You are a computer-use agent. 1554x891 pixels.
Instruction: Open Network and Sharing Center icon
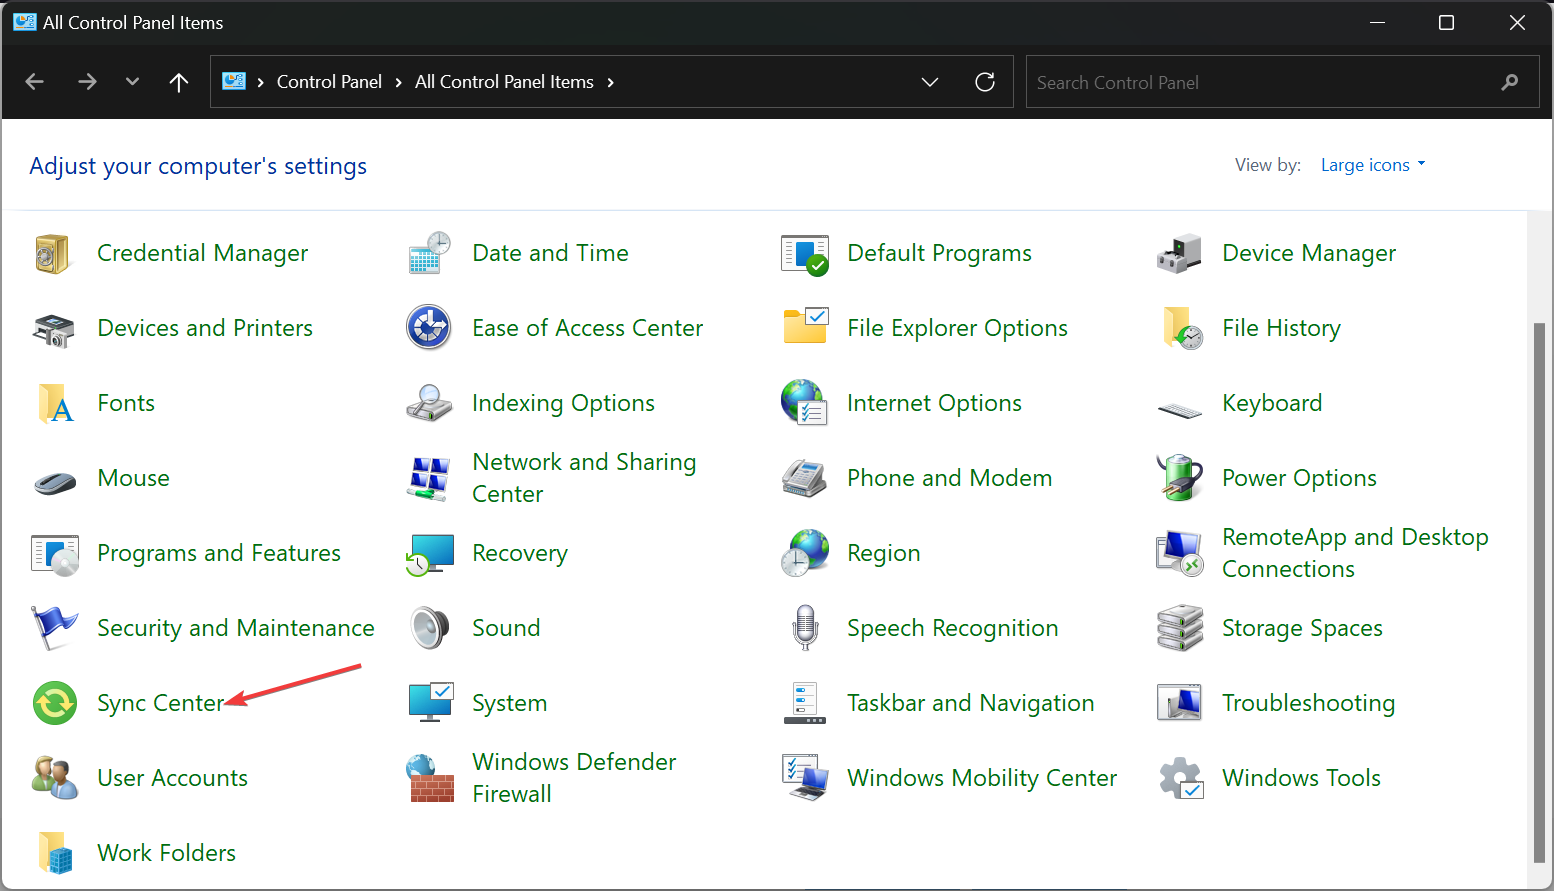(x=429, y=478)
